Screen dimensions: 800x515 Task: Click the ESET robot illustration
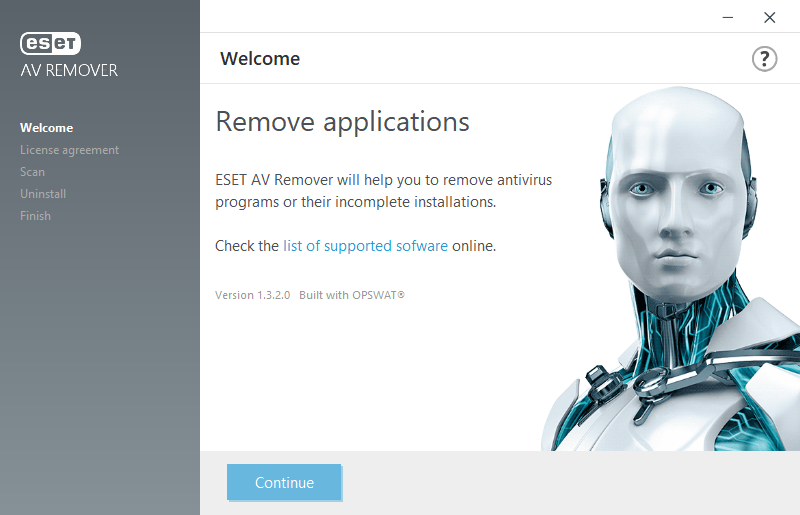click(x=670, y=268)
